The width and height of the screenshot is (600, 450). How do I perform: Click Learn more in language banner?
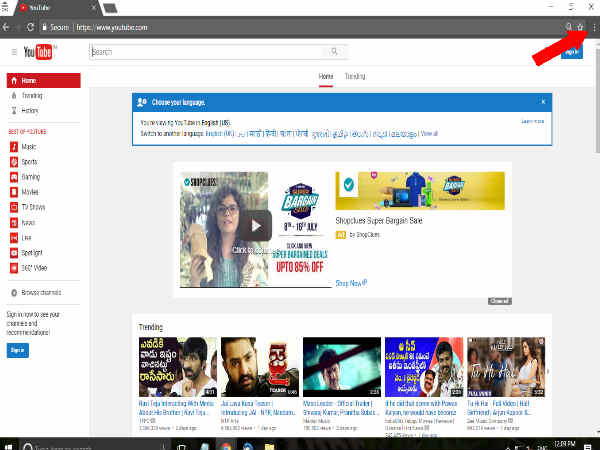(x=532, y=121)
